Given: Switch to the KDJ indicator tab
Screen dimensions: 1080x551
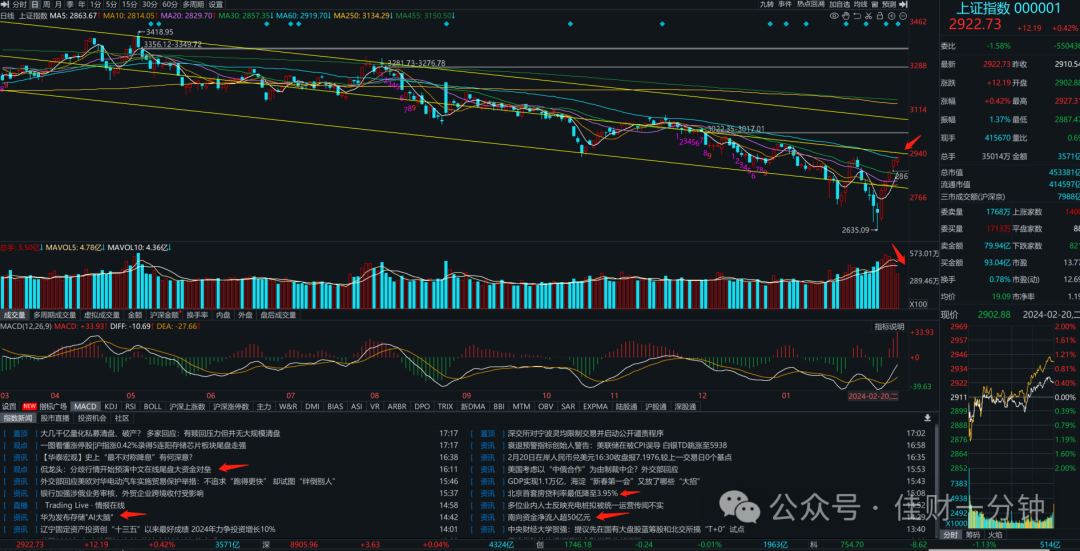Looking at the screenshot, I should click(111, 406).
